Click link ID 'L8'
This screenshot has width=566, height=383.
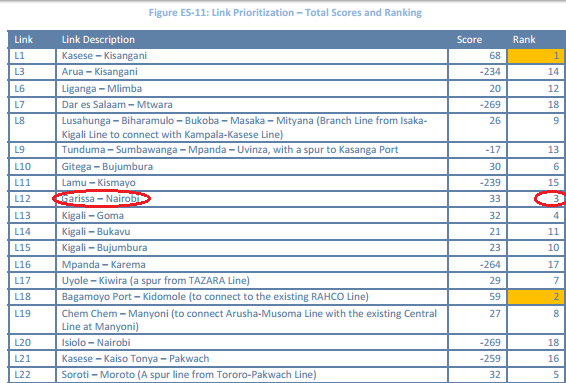pyautogui.click(x=19, y=121)
